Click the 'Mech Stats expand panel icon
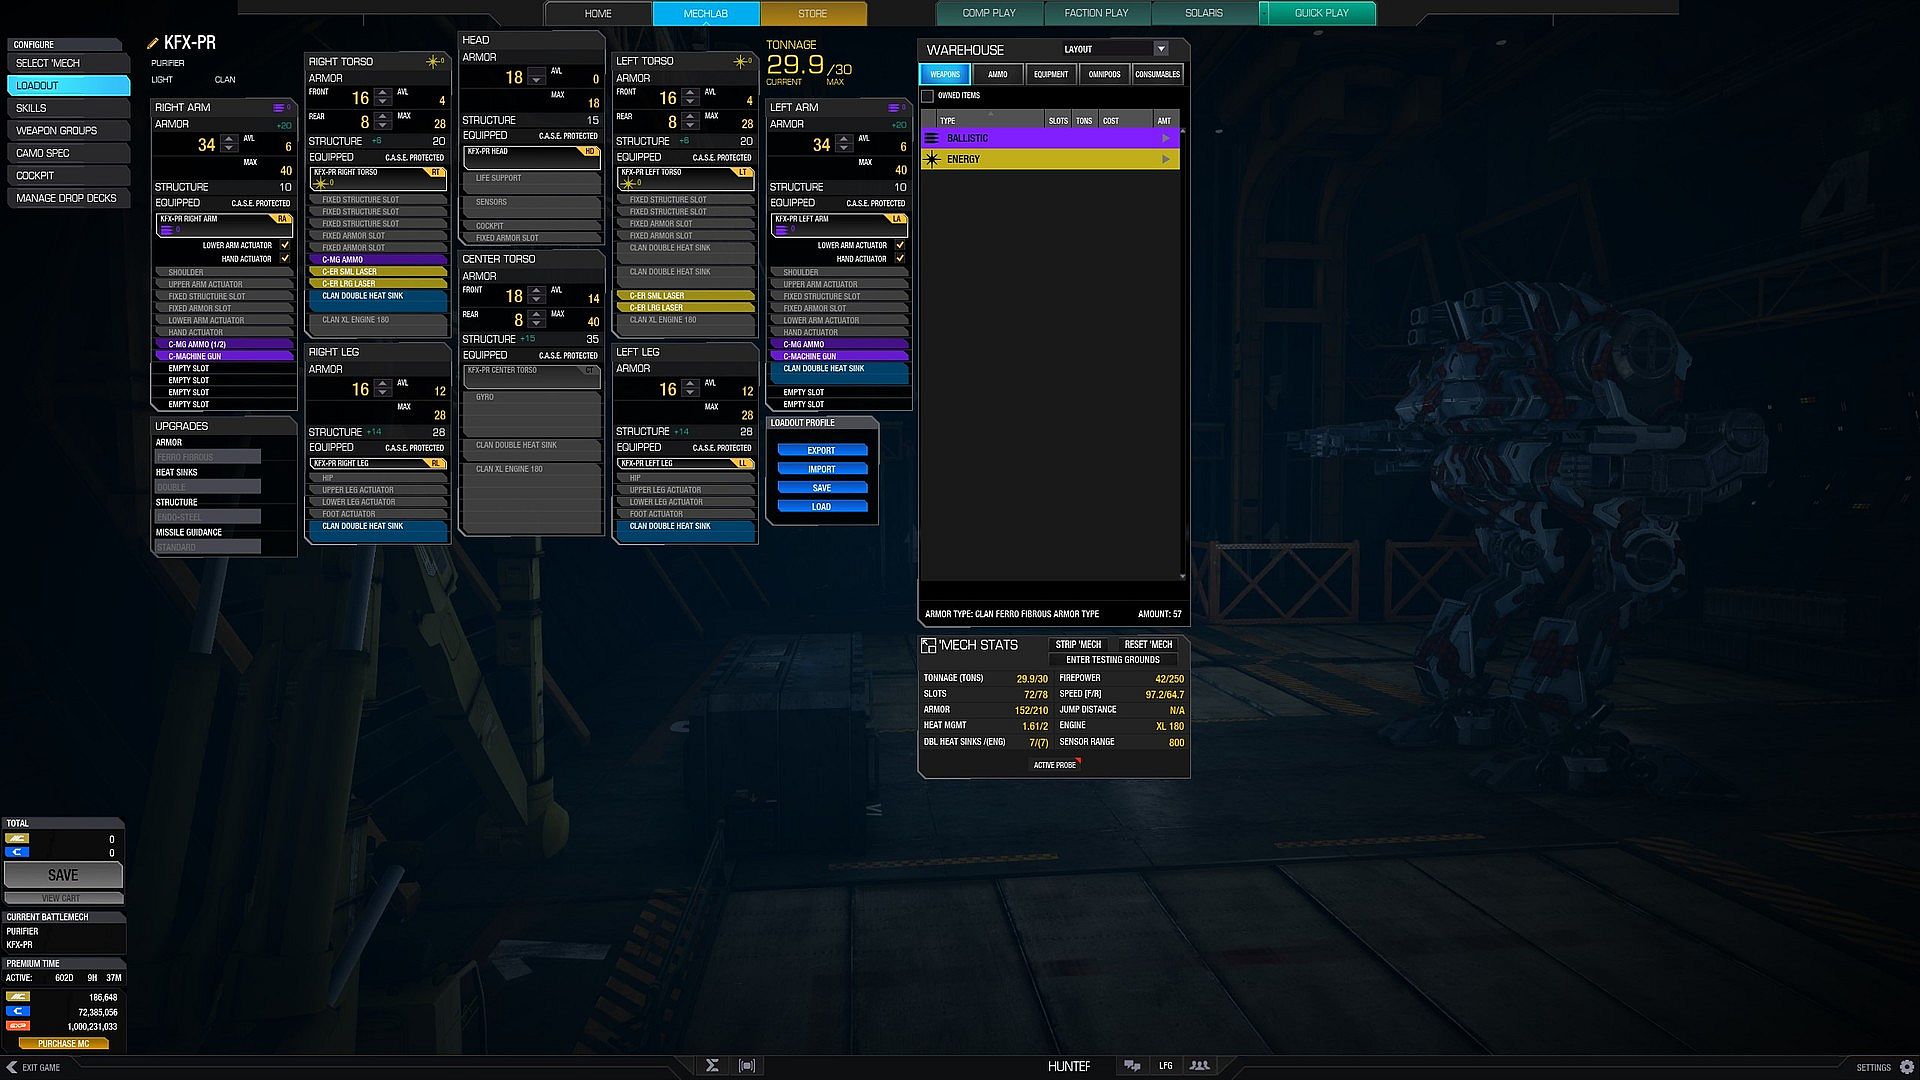This screenshot has height=1080, width=1920. 928,646
